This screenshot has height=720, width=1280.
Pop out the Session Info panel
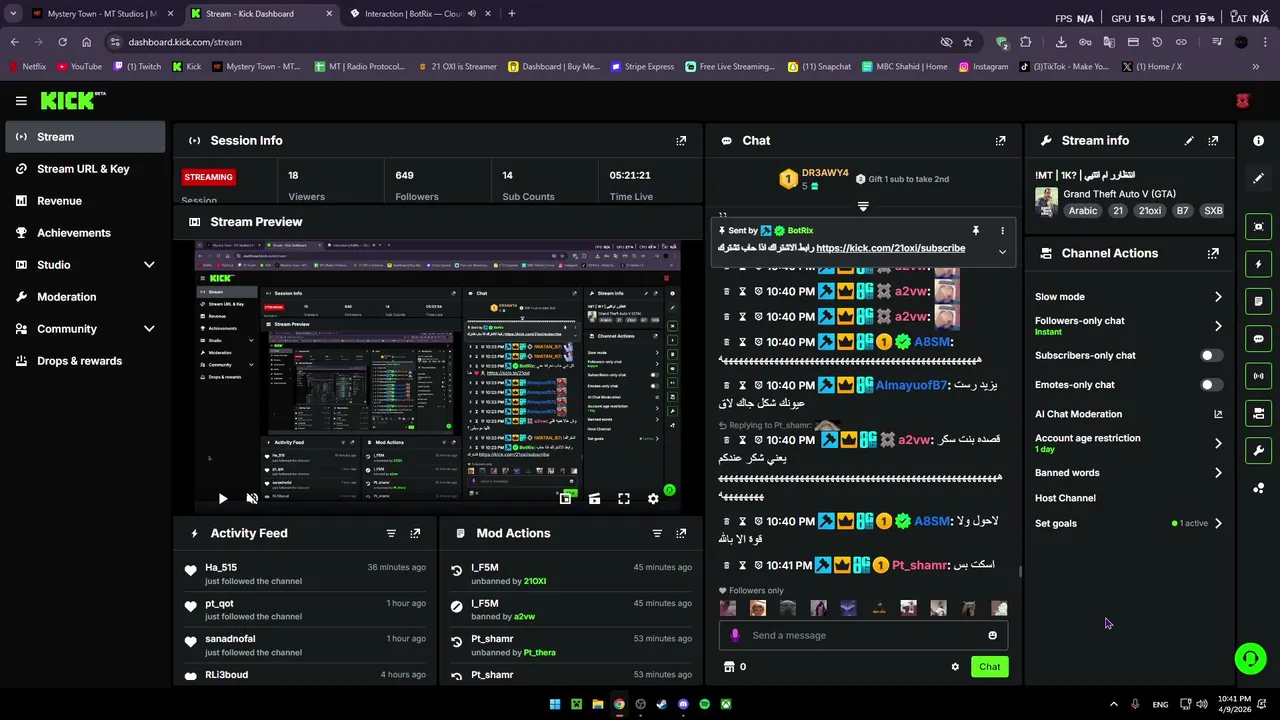681,141
